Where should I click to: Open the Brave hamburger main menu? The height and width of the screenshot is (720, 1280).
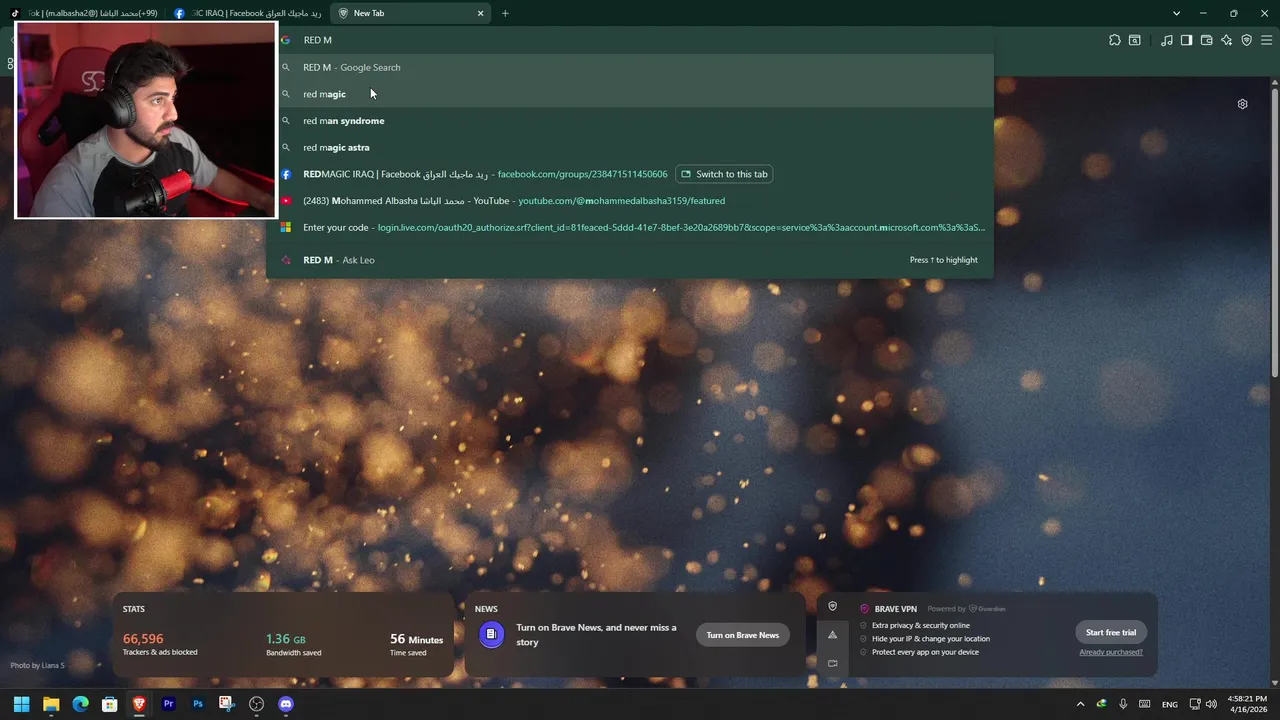[x=1266, y=40]
